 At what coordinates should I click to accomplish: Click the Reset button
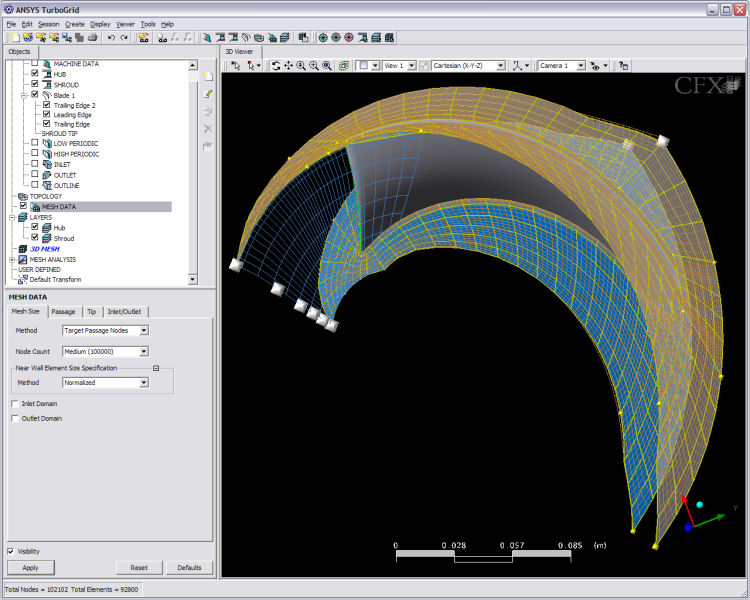[139, 568]
